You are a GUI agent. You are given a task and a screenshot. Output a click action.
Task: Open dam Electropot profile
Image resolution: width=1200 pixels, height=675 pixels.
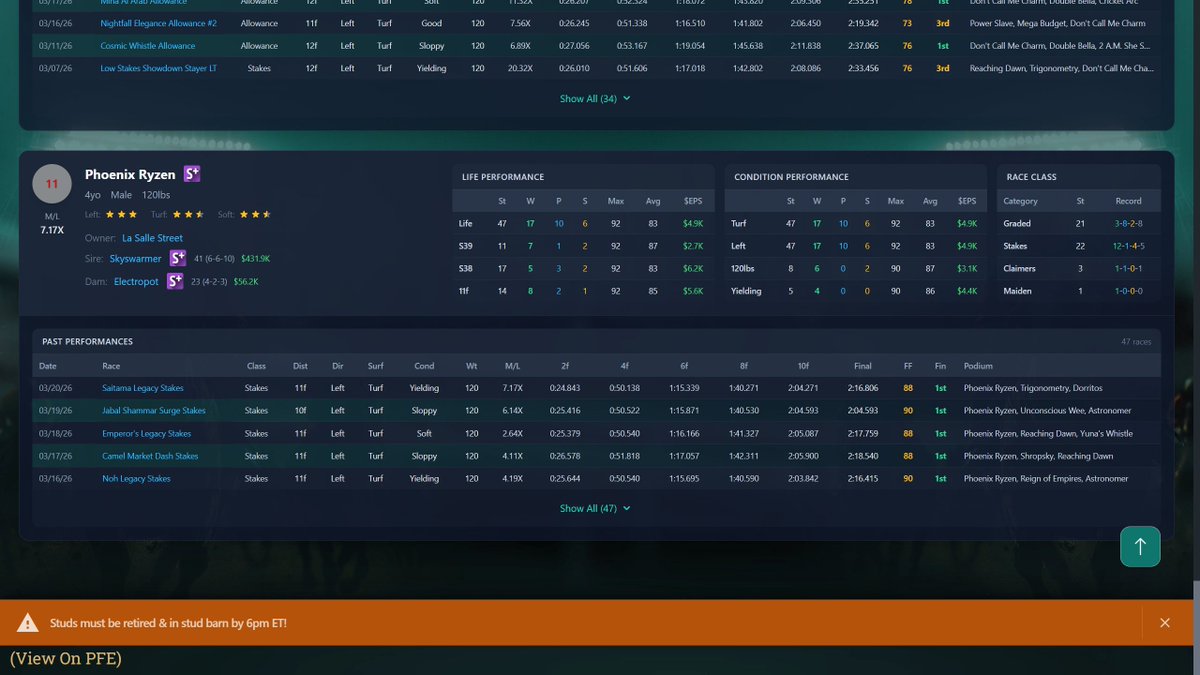pyautogui.click(x=136, y=282)
